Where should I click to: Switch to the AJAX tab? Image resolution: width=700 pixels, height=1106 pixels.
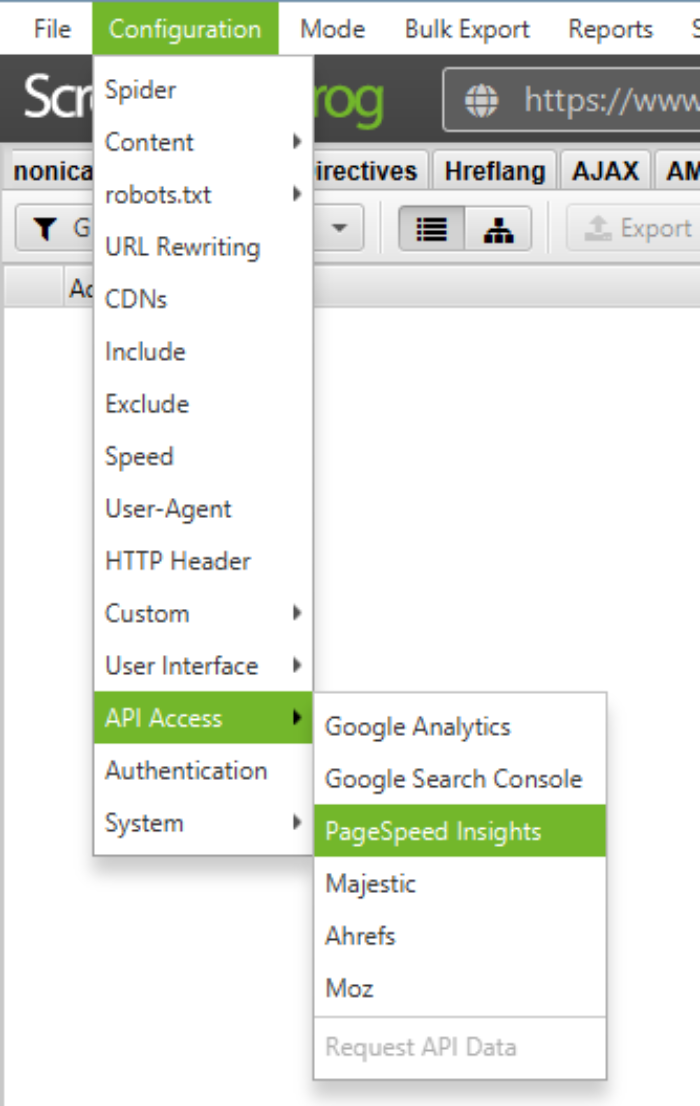[605, 171]
